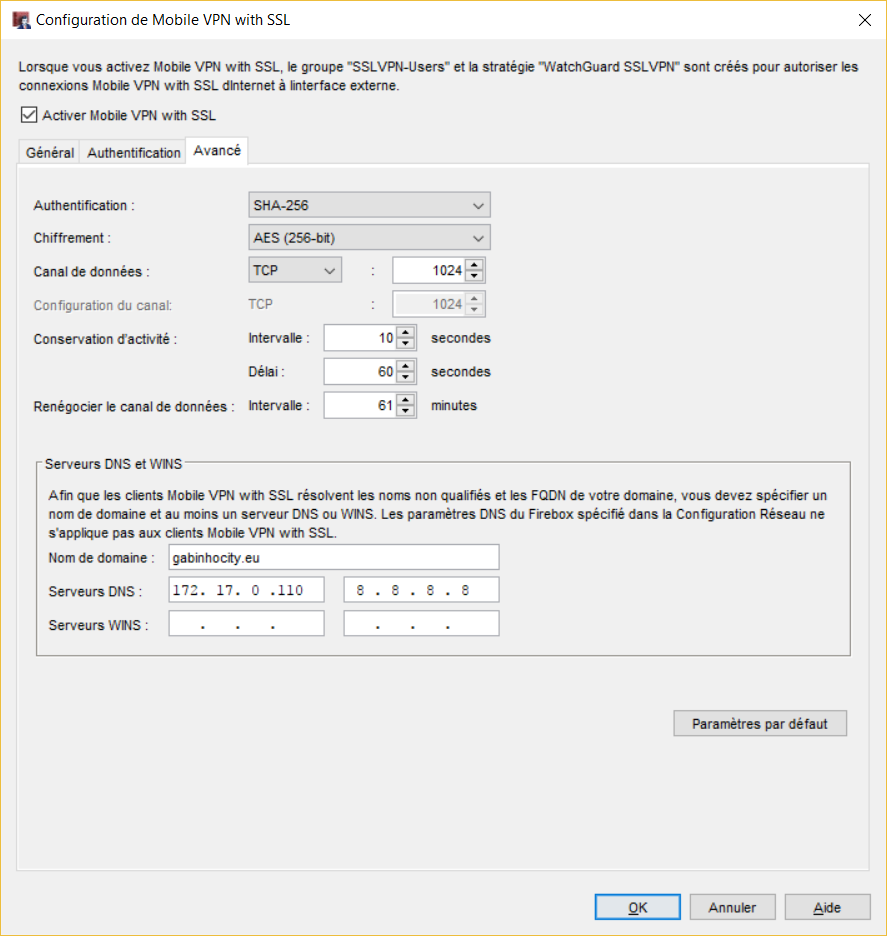
Task: Open help with the Aide button
Action: [x=827, y=907]
